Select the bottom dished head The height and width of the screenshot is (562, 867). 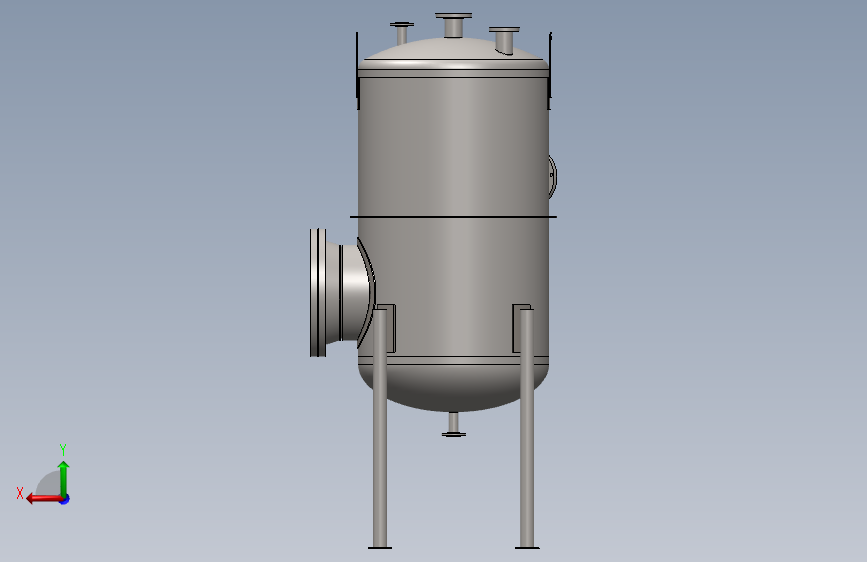[x=453, y=390]
